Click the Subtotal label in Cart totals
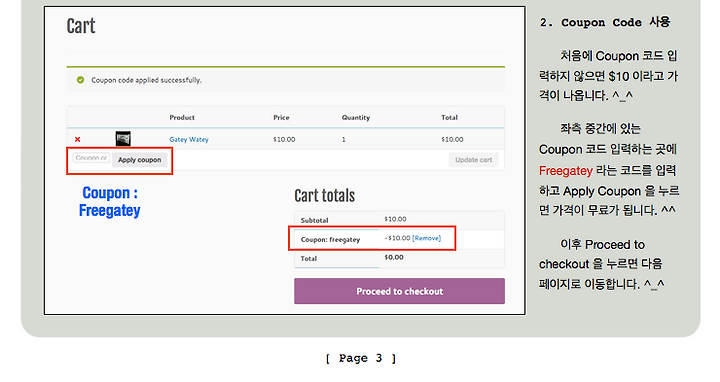 pos(315,220)
